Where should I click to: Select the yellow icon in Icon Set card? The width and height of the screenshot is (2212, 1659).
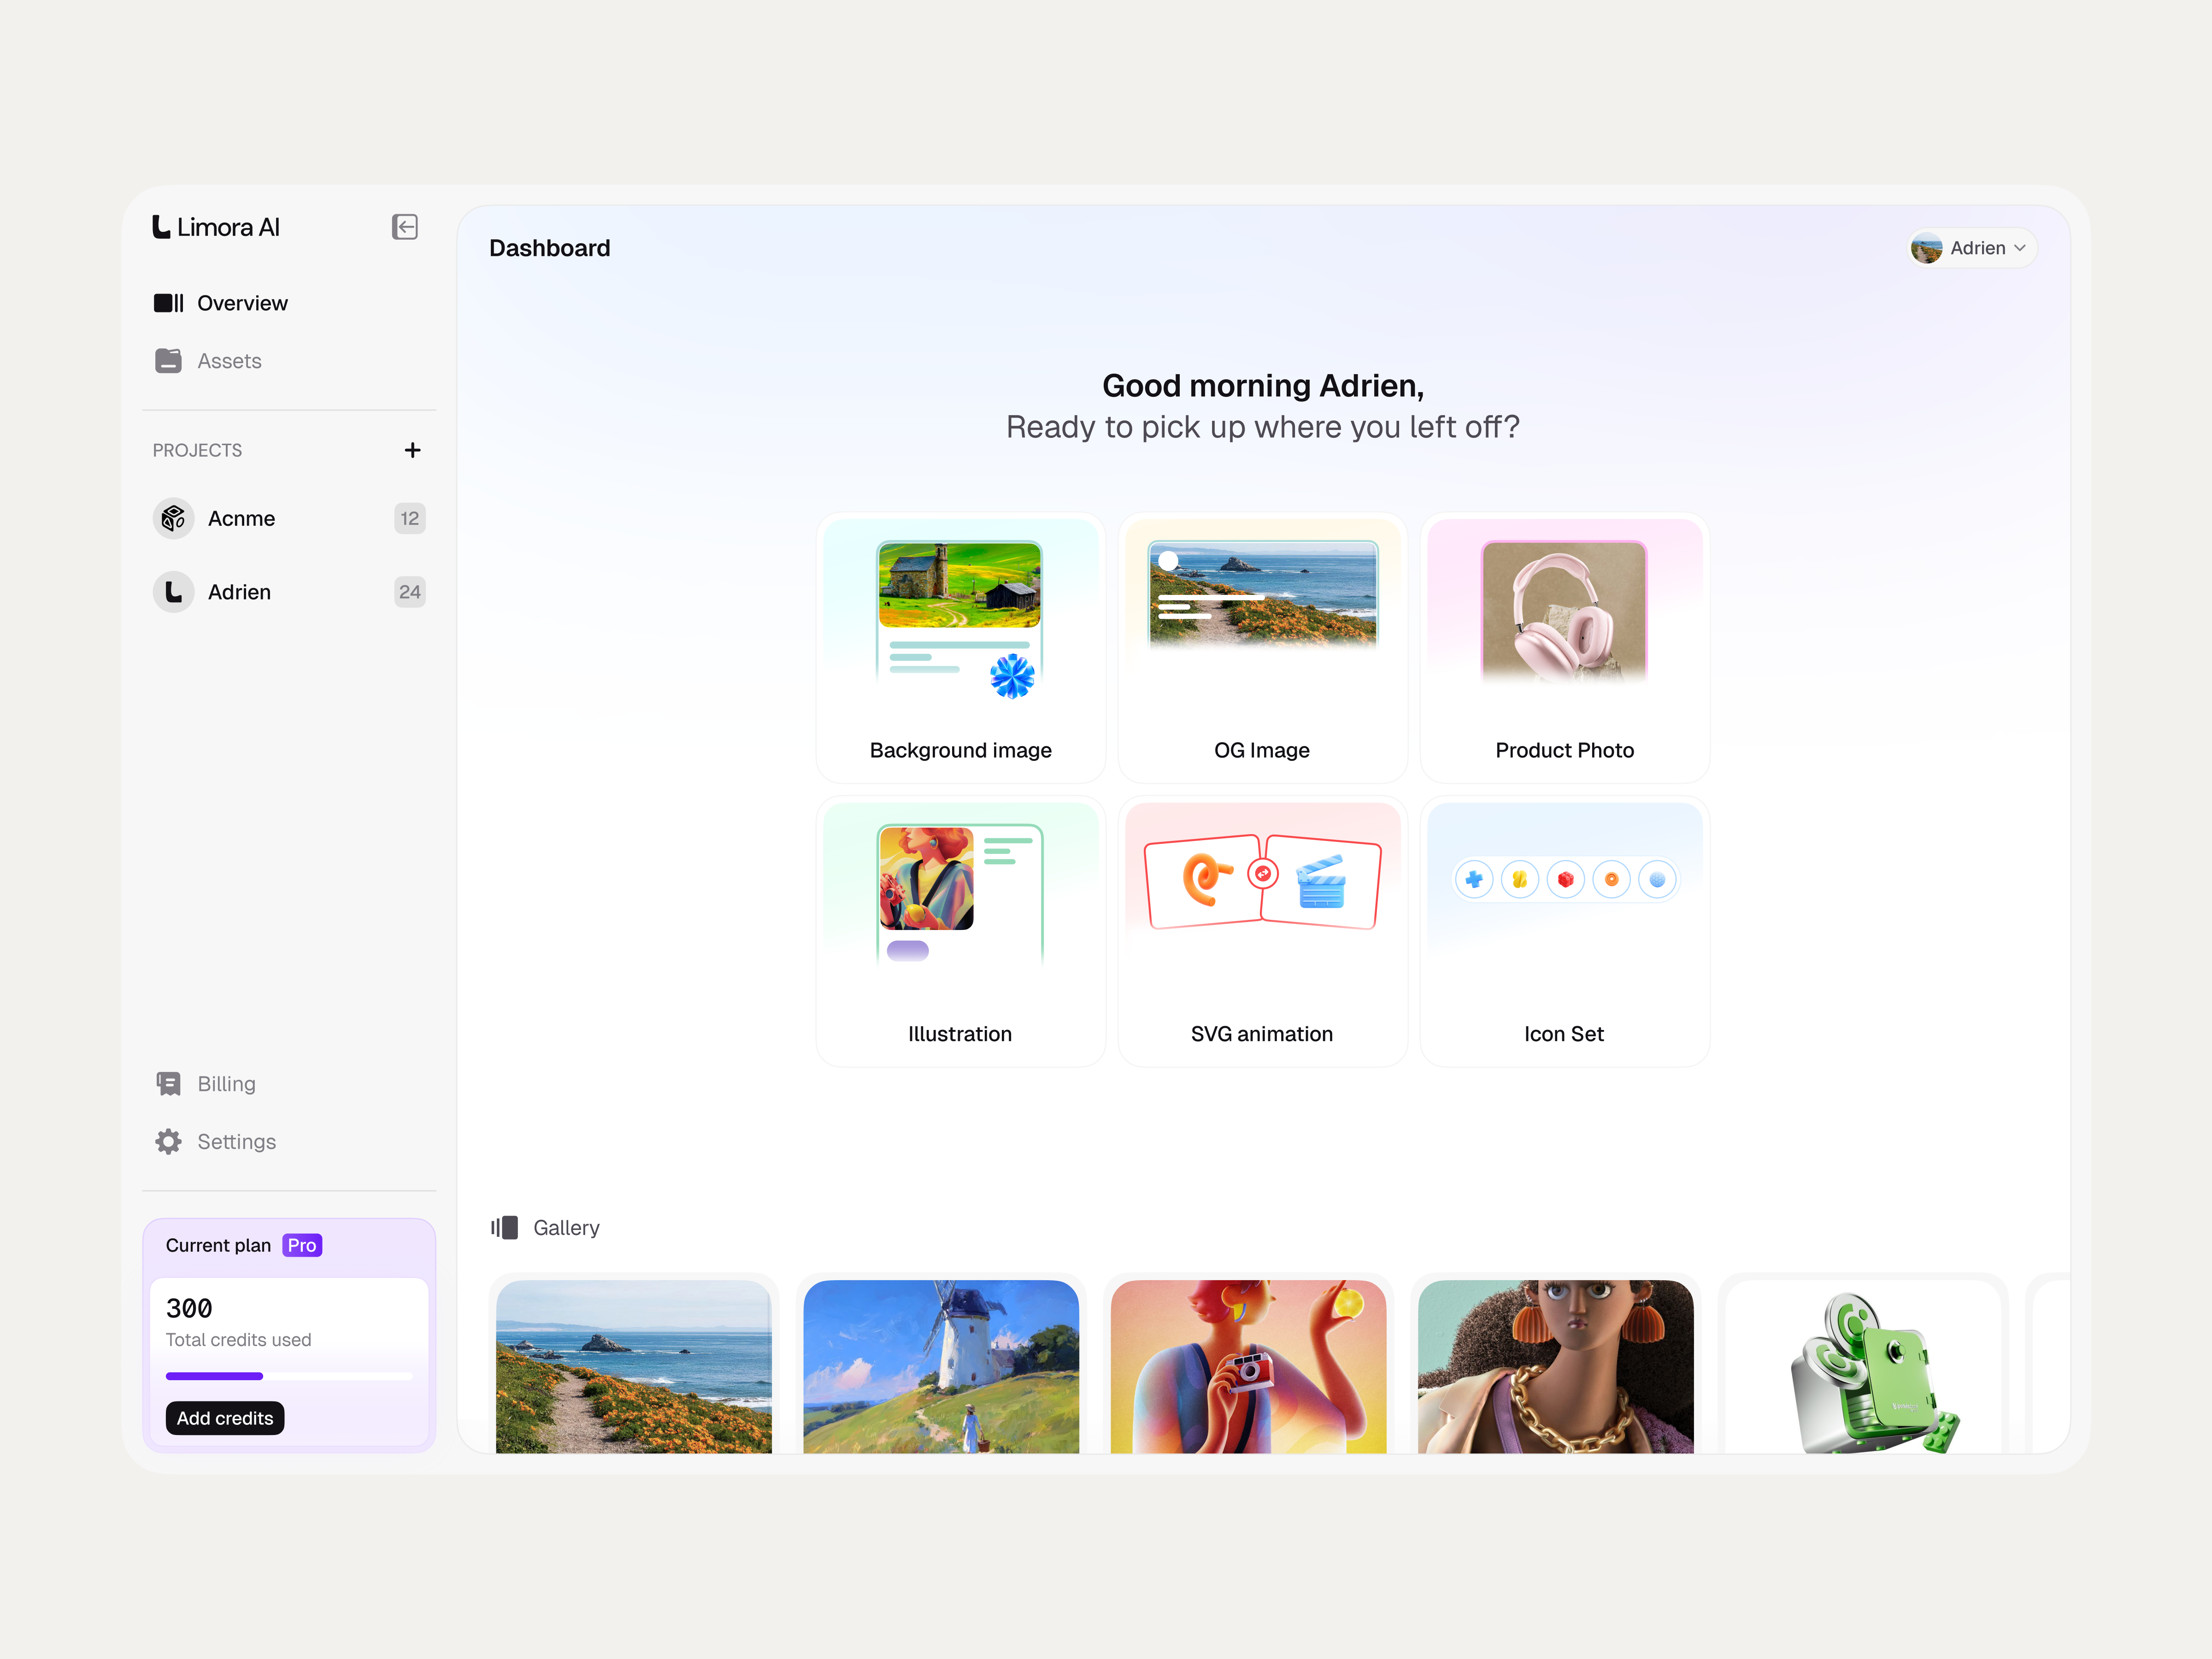pos(1519,880)
